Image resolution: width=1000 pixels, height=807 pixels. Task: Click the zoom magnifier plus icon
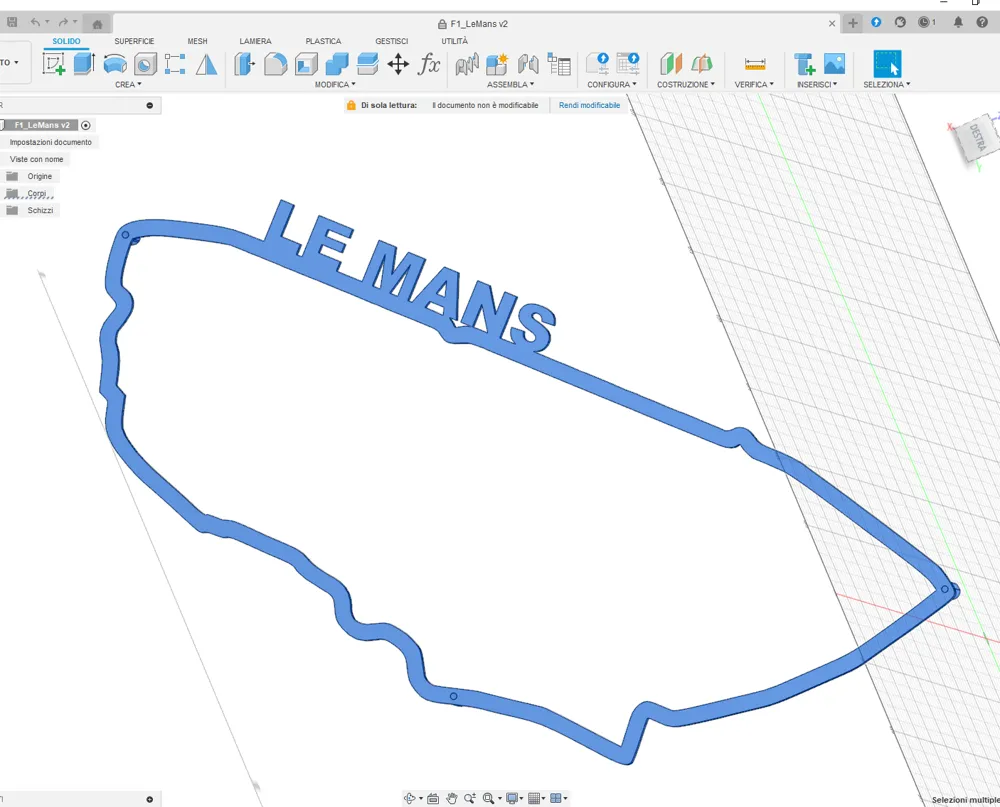pos(470,798)
